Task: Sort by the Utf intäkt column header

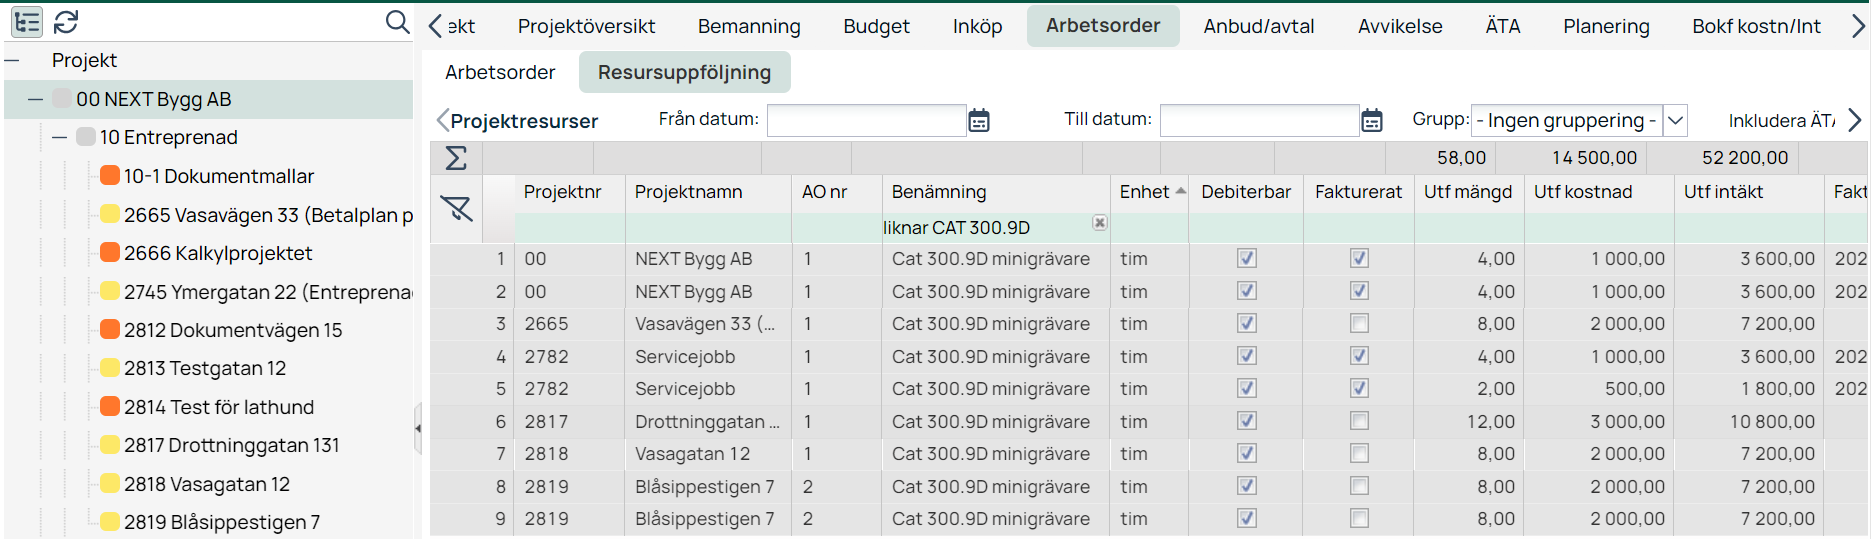Action: [1723, 192]
